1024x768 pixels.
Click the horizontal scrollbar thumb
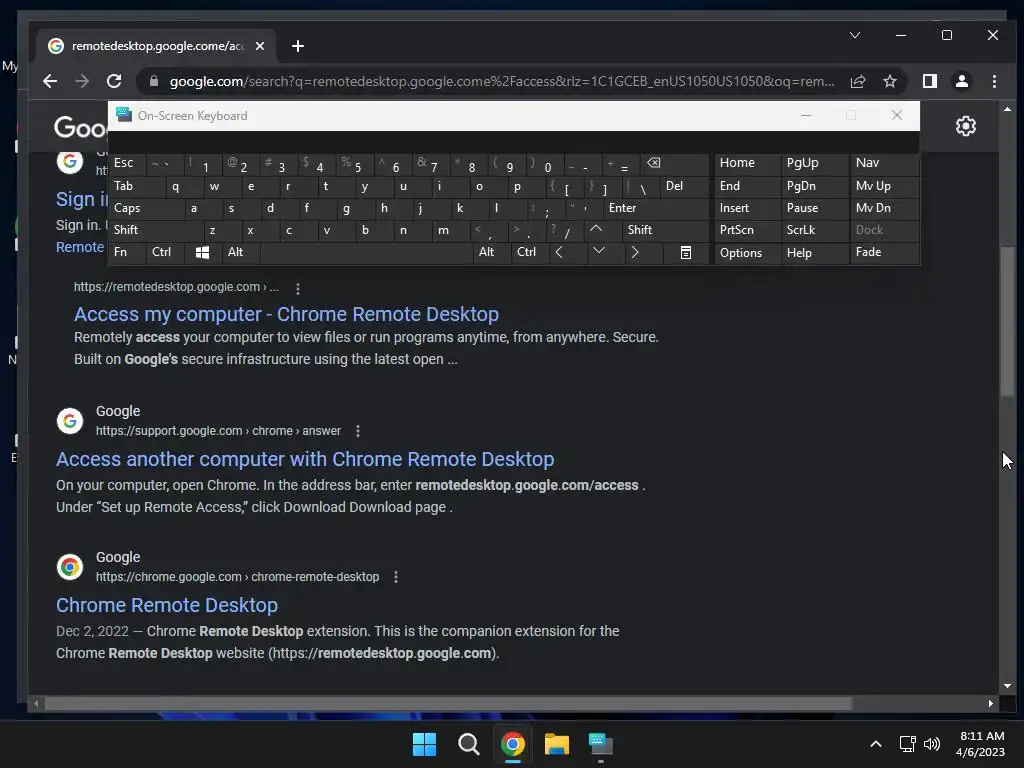[x=448, y=704]
